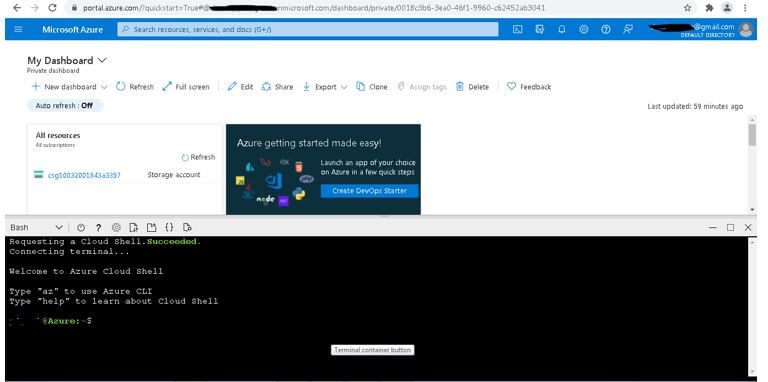Screen dimensions: 768x382
Task: Open portal Settings gear in header
Action: (584, 29)
